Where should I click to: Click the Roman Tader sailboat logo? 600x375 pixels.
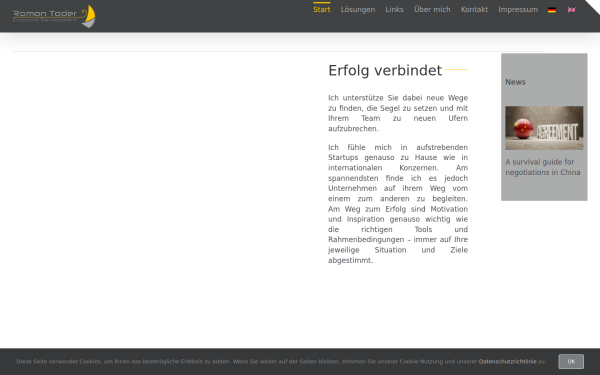(x=54, y=16)
